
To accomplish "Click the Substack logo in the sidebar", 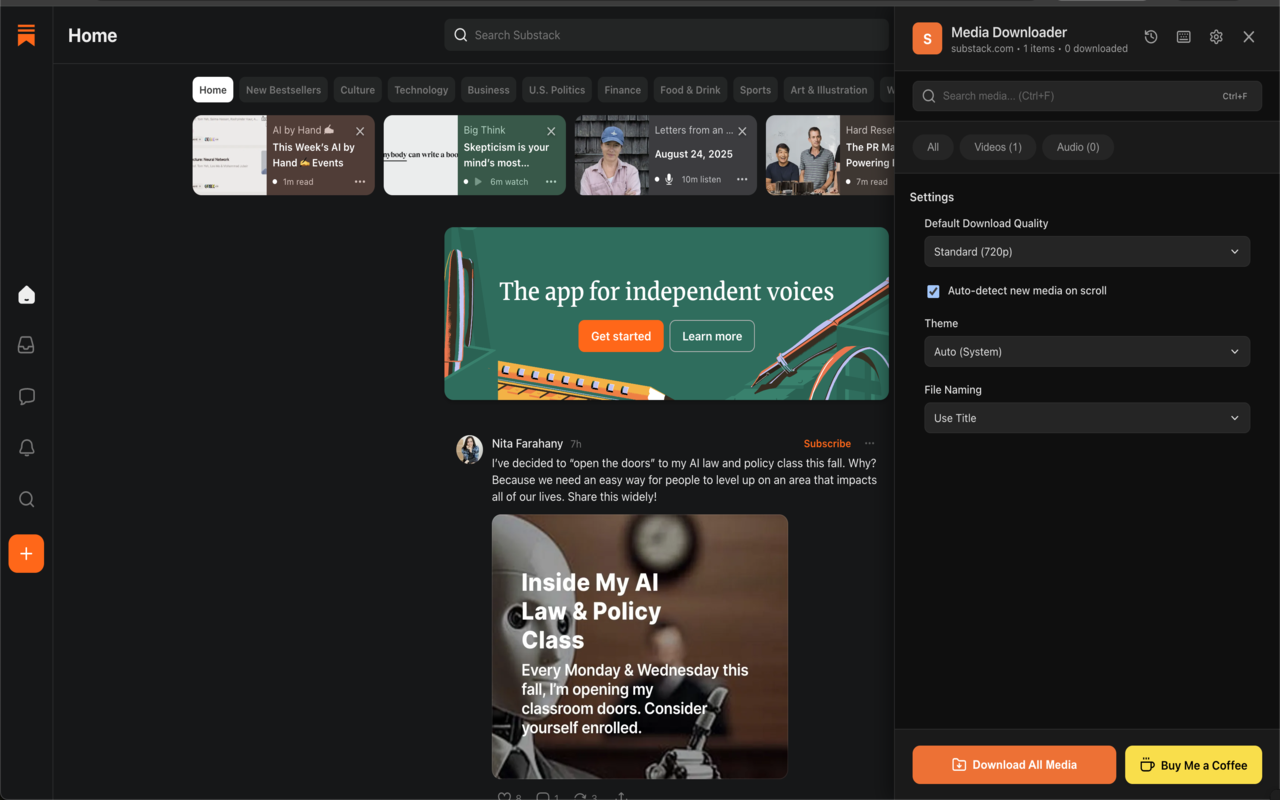I will 26,35.
